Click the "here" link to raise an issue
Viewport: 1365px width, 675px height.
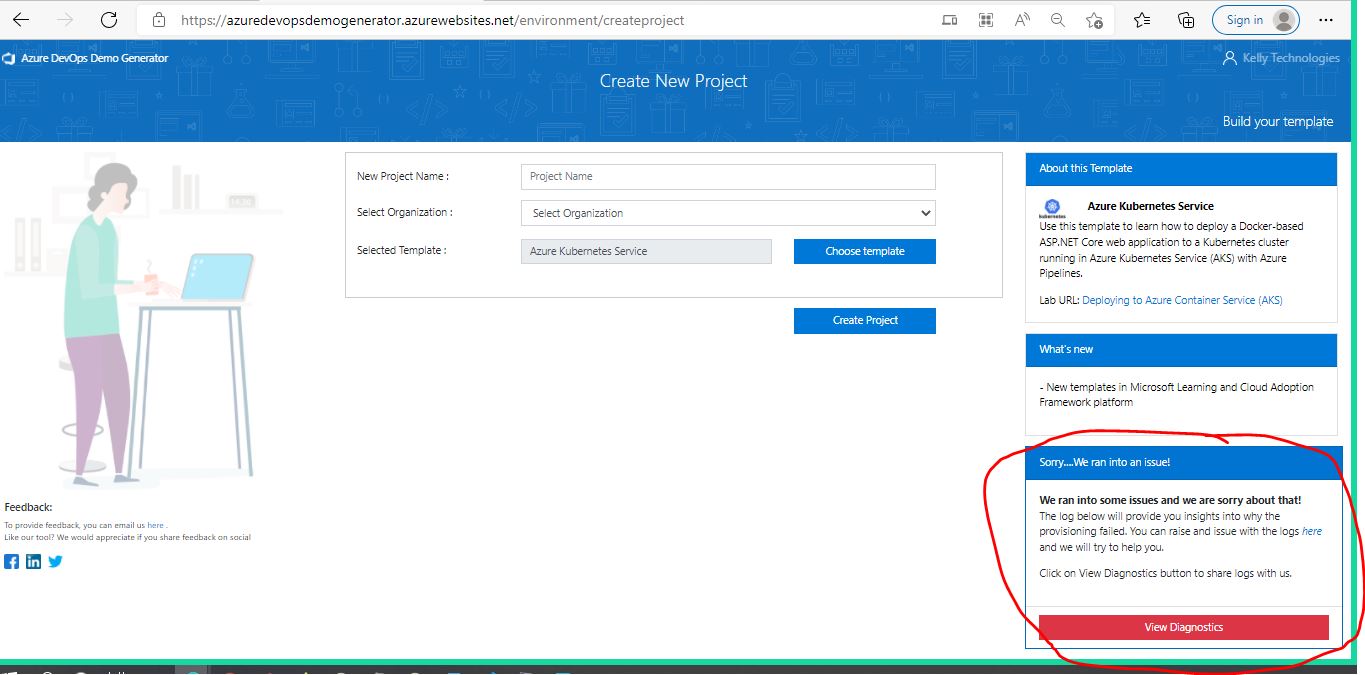pos(1312,531)
